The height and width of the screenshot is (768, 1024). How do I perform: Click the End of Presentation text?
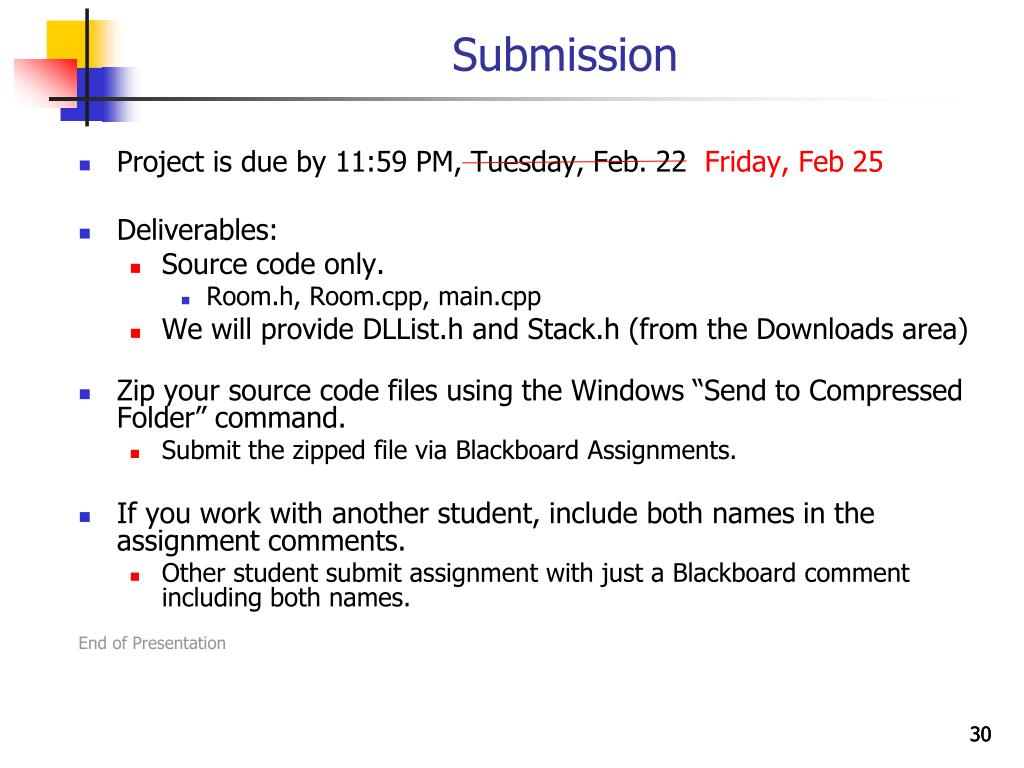(152, 643)
